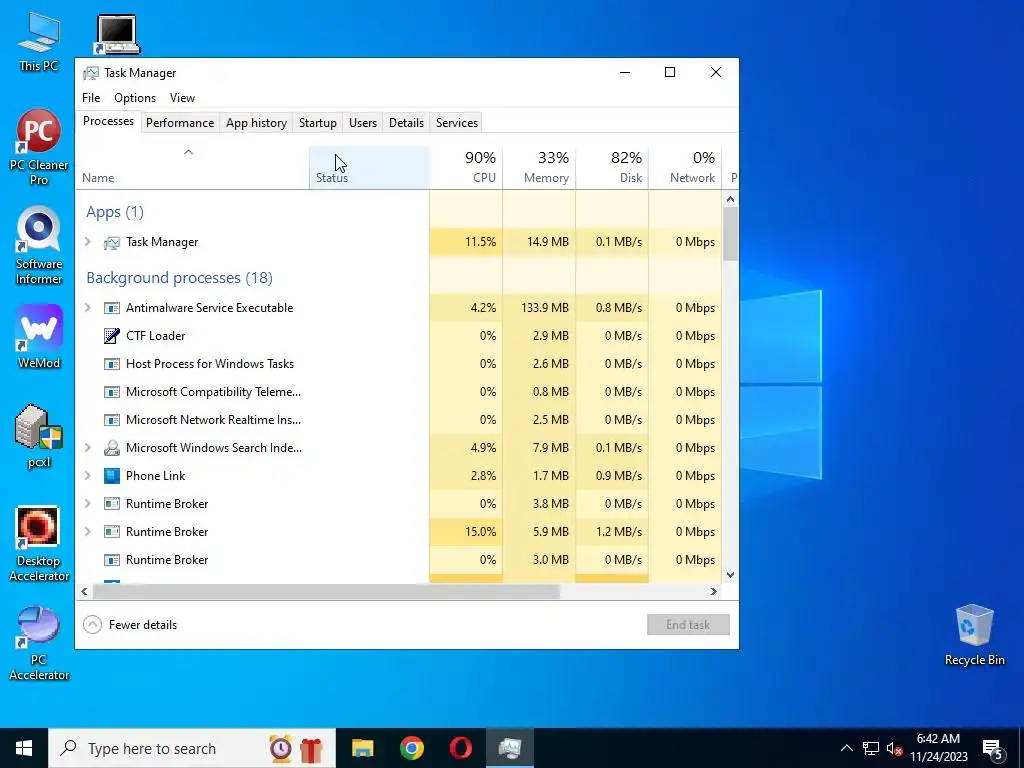Screen dimensions: 1024x768
Task: Open File Explorer from the taskbar
Action: pos(362,748)
